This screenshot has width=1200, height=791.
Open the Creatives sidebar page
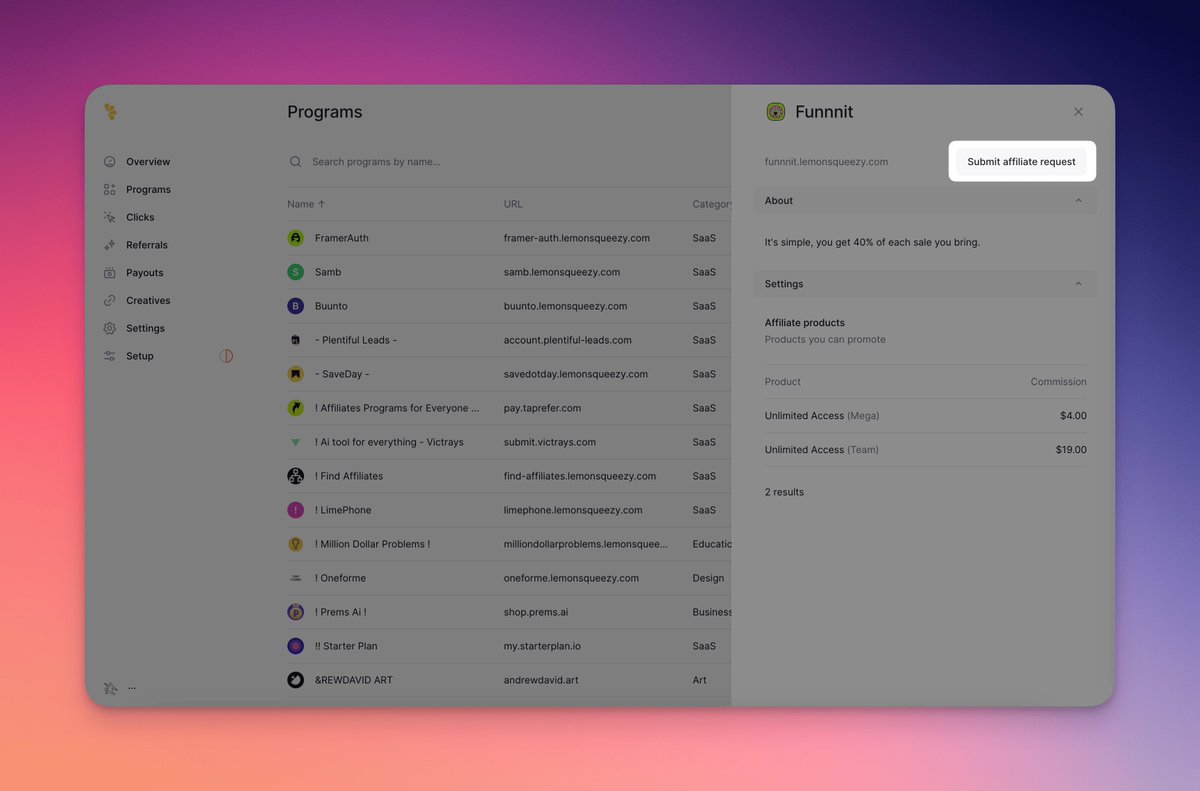[x=148, y=301]
